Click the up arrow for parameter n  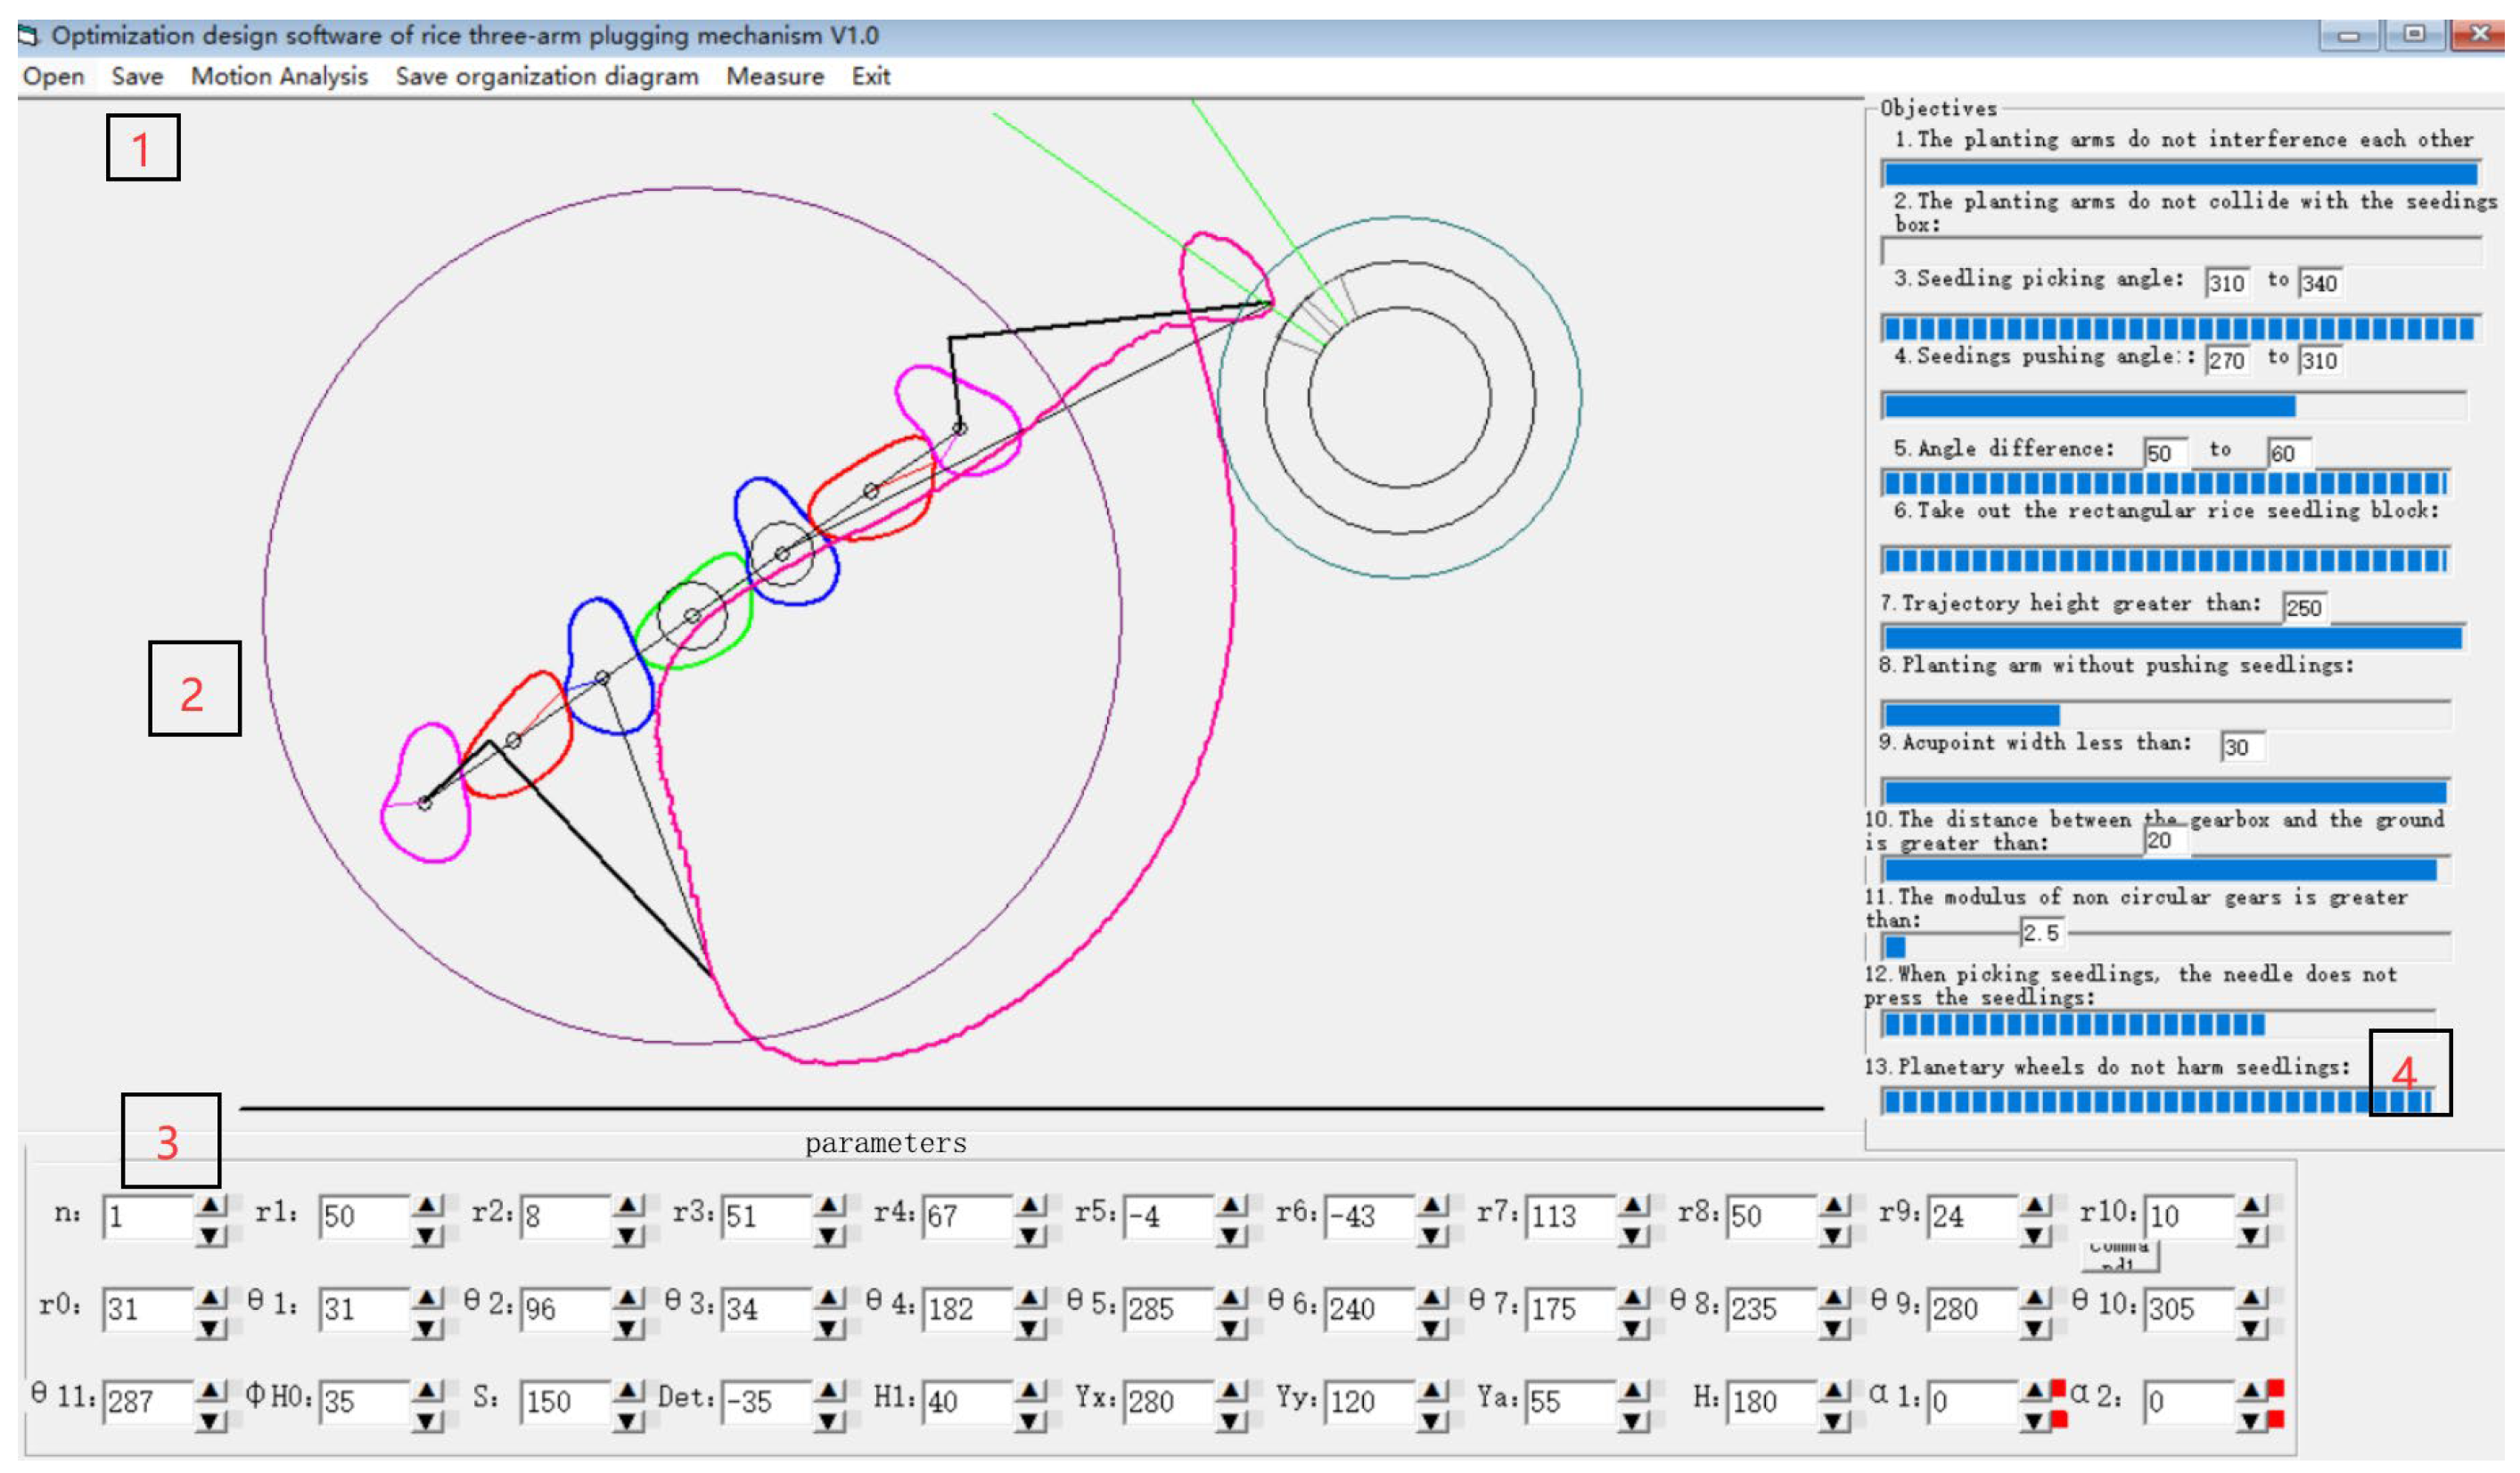click(210, 1205)
